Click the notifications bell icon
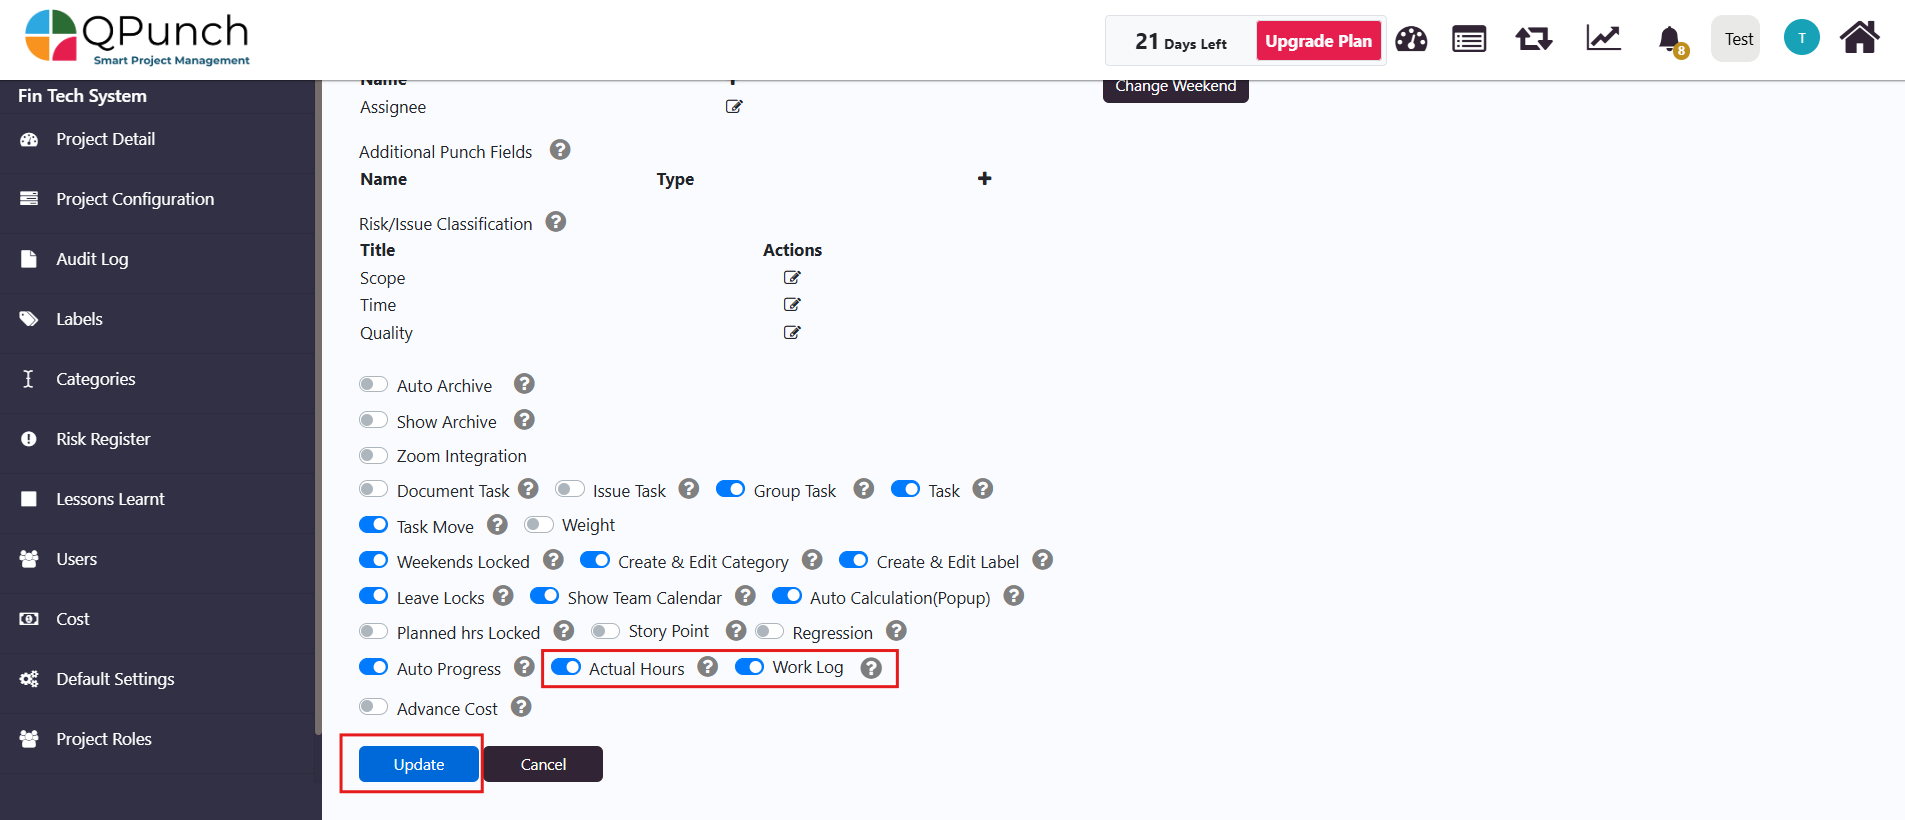 (1669, 40)
